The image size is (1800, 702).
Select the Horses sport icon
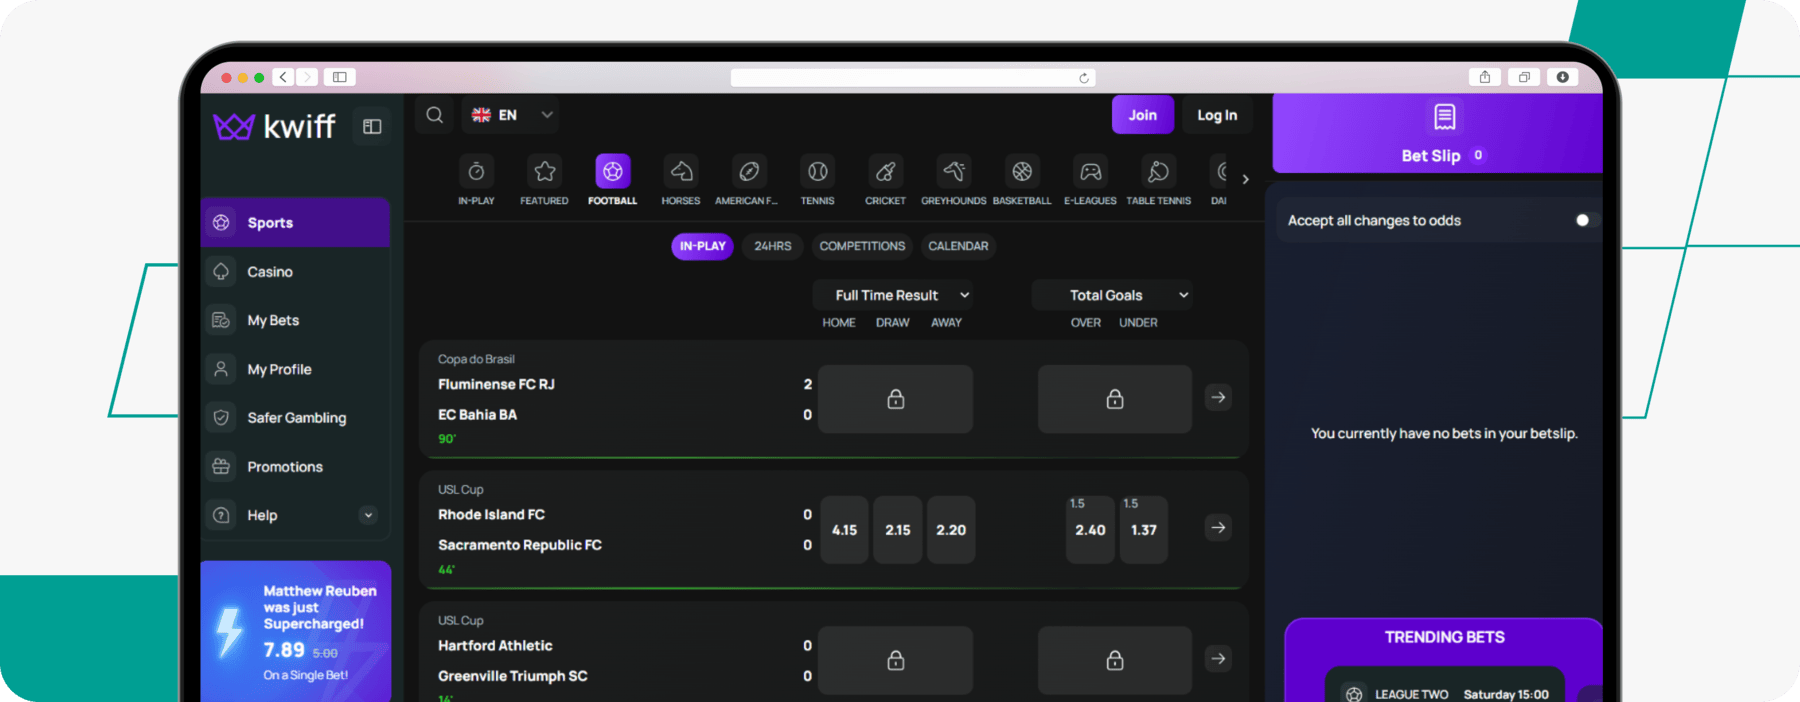(681, 172)
